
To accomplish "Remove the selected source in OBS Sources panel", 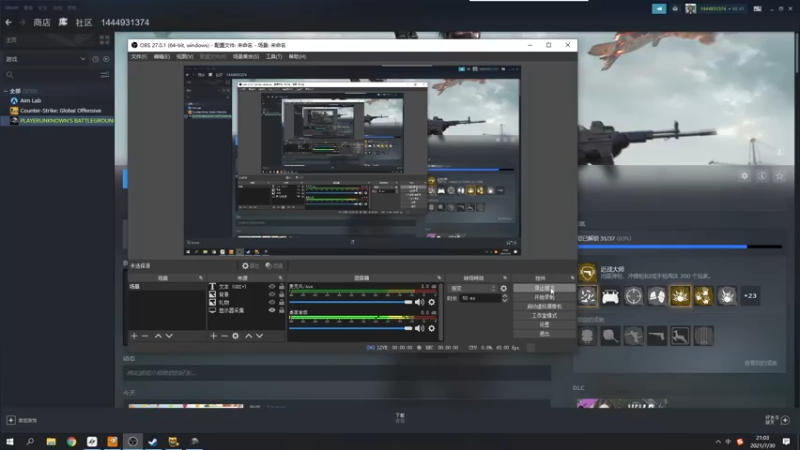I will [224, 336].
